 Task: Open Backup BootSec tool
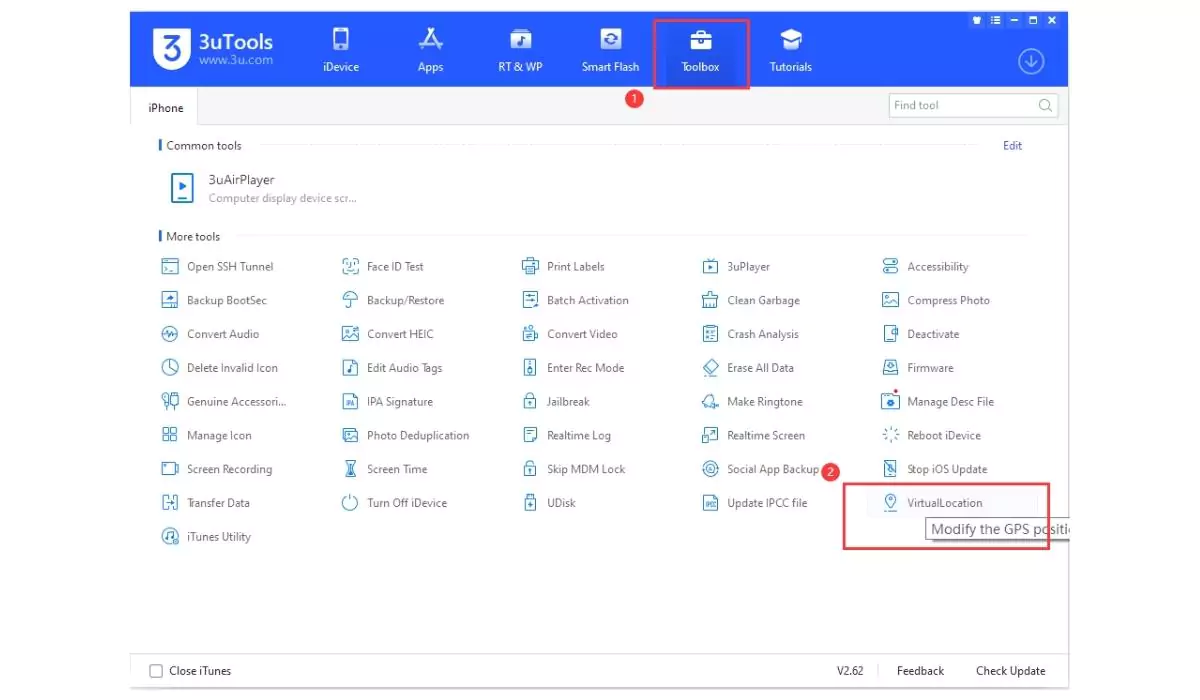pos(214,300)
